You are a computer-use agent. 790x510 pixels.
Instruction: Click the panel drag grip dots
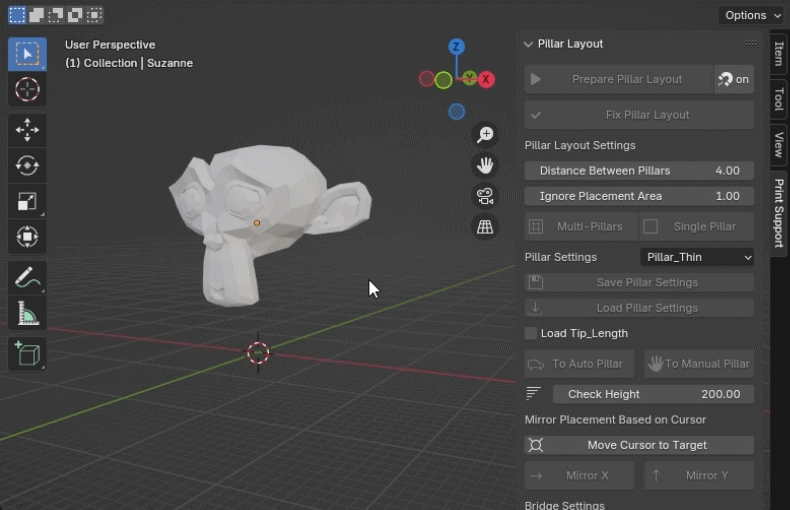coord(751,43)
